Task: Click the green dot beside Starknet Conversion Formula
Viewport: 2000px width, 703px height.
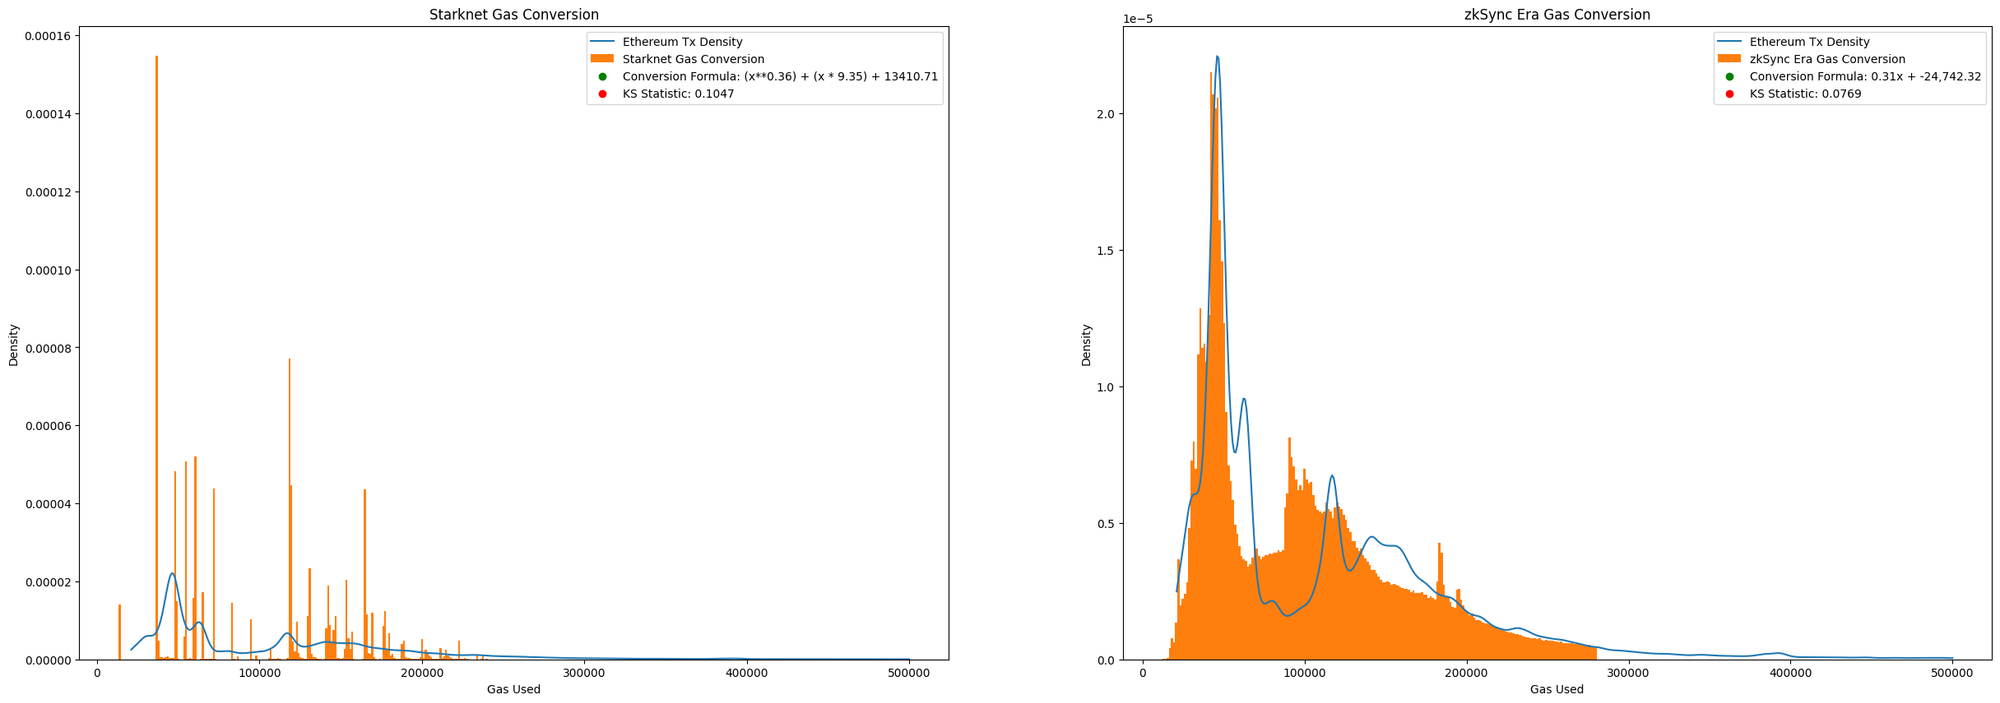Action: click(x=603, y=76)
